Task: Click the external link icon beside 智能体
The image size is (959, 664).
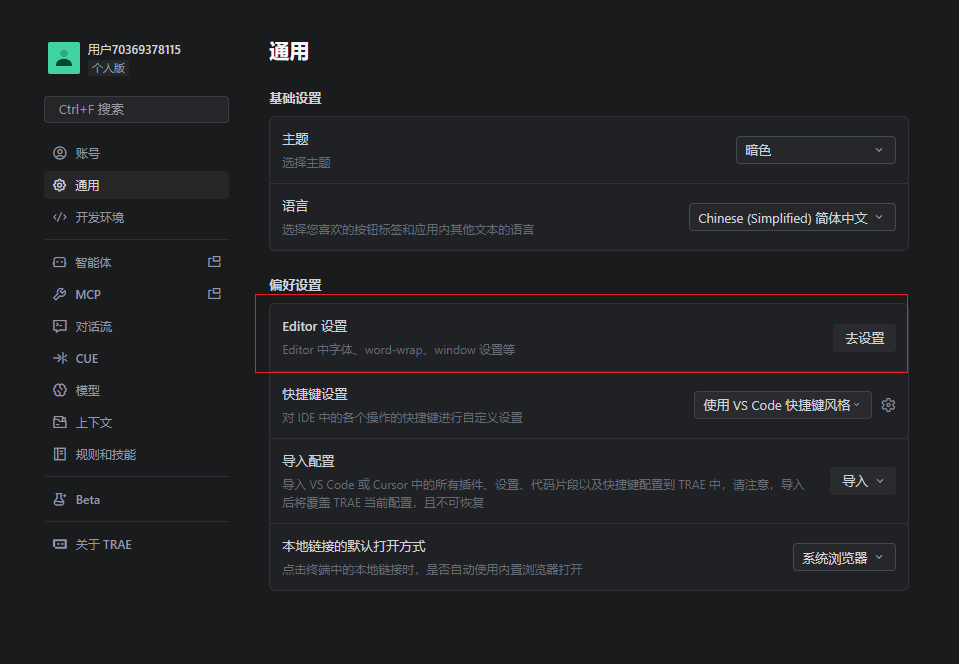Action: pos(214,262)
